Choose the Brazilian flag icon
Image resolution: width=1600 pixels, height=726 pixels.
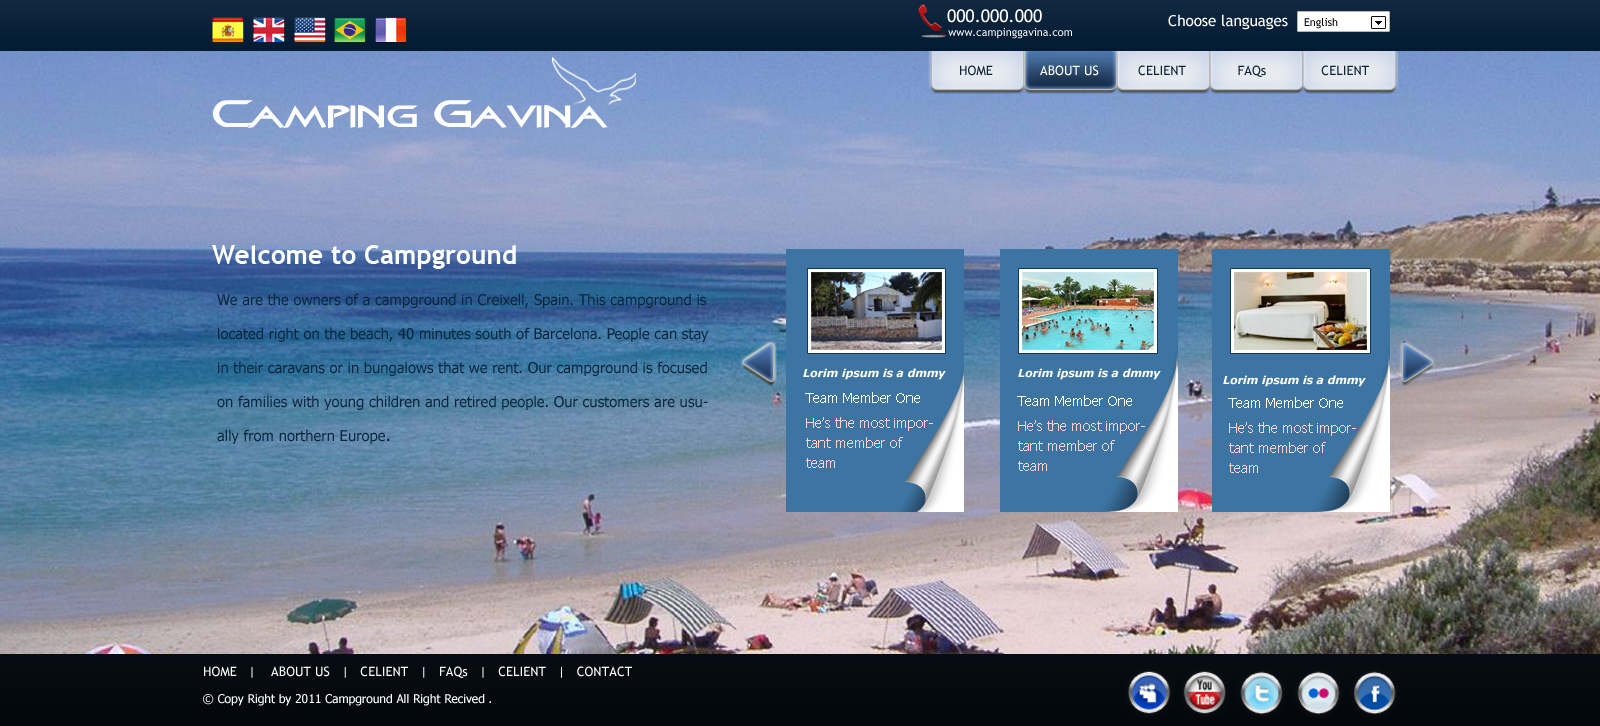[x=350, y=30]
